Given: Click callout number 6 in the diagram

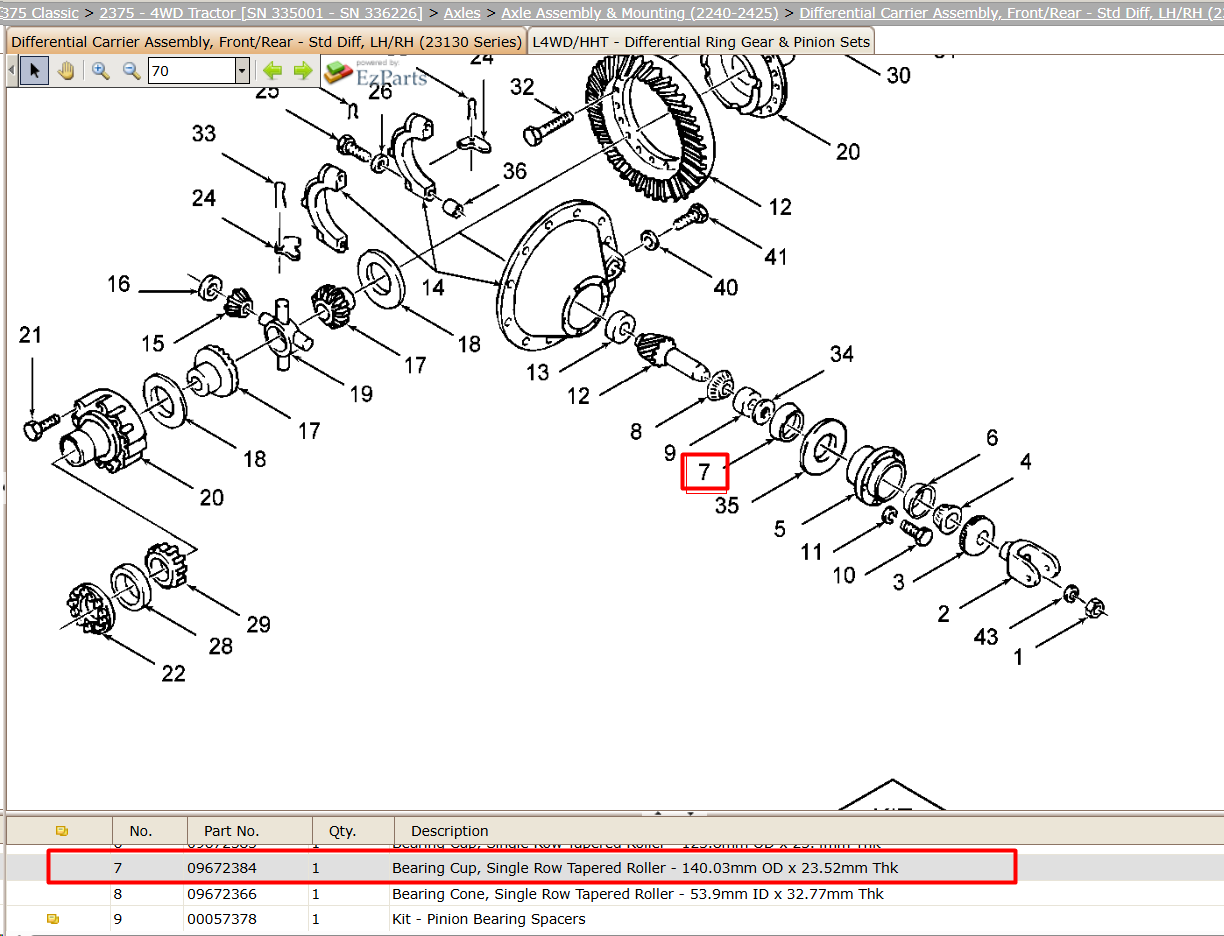Looking at the screenshot, I should coord(992,438).
